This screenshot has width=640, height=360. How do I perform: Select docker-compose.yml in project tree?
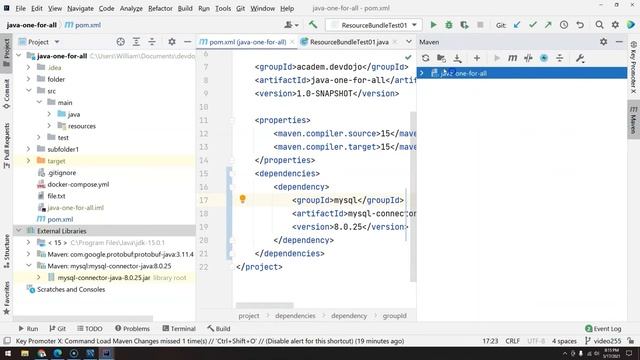(78, 184)
